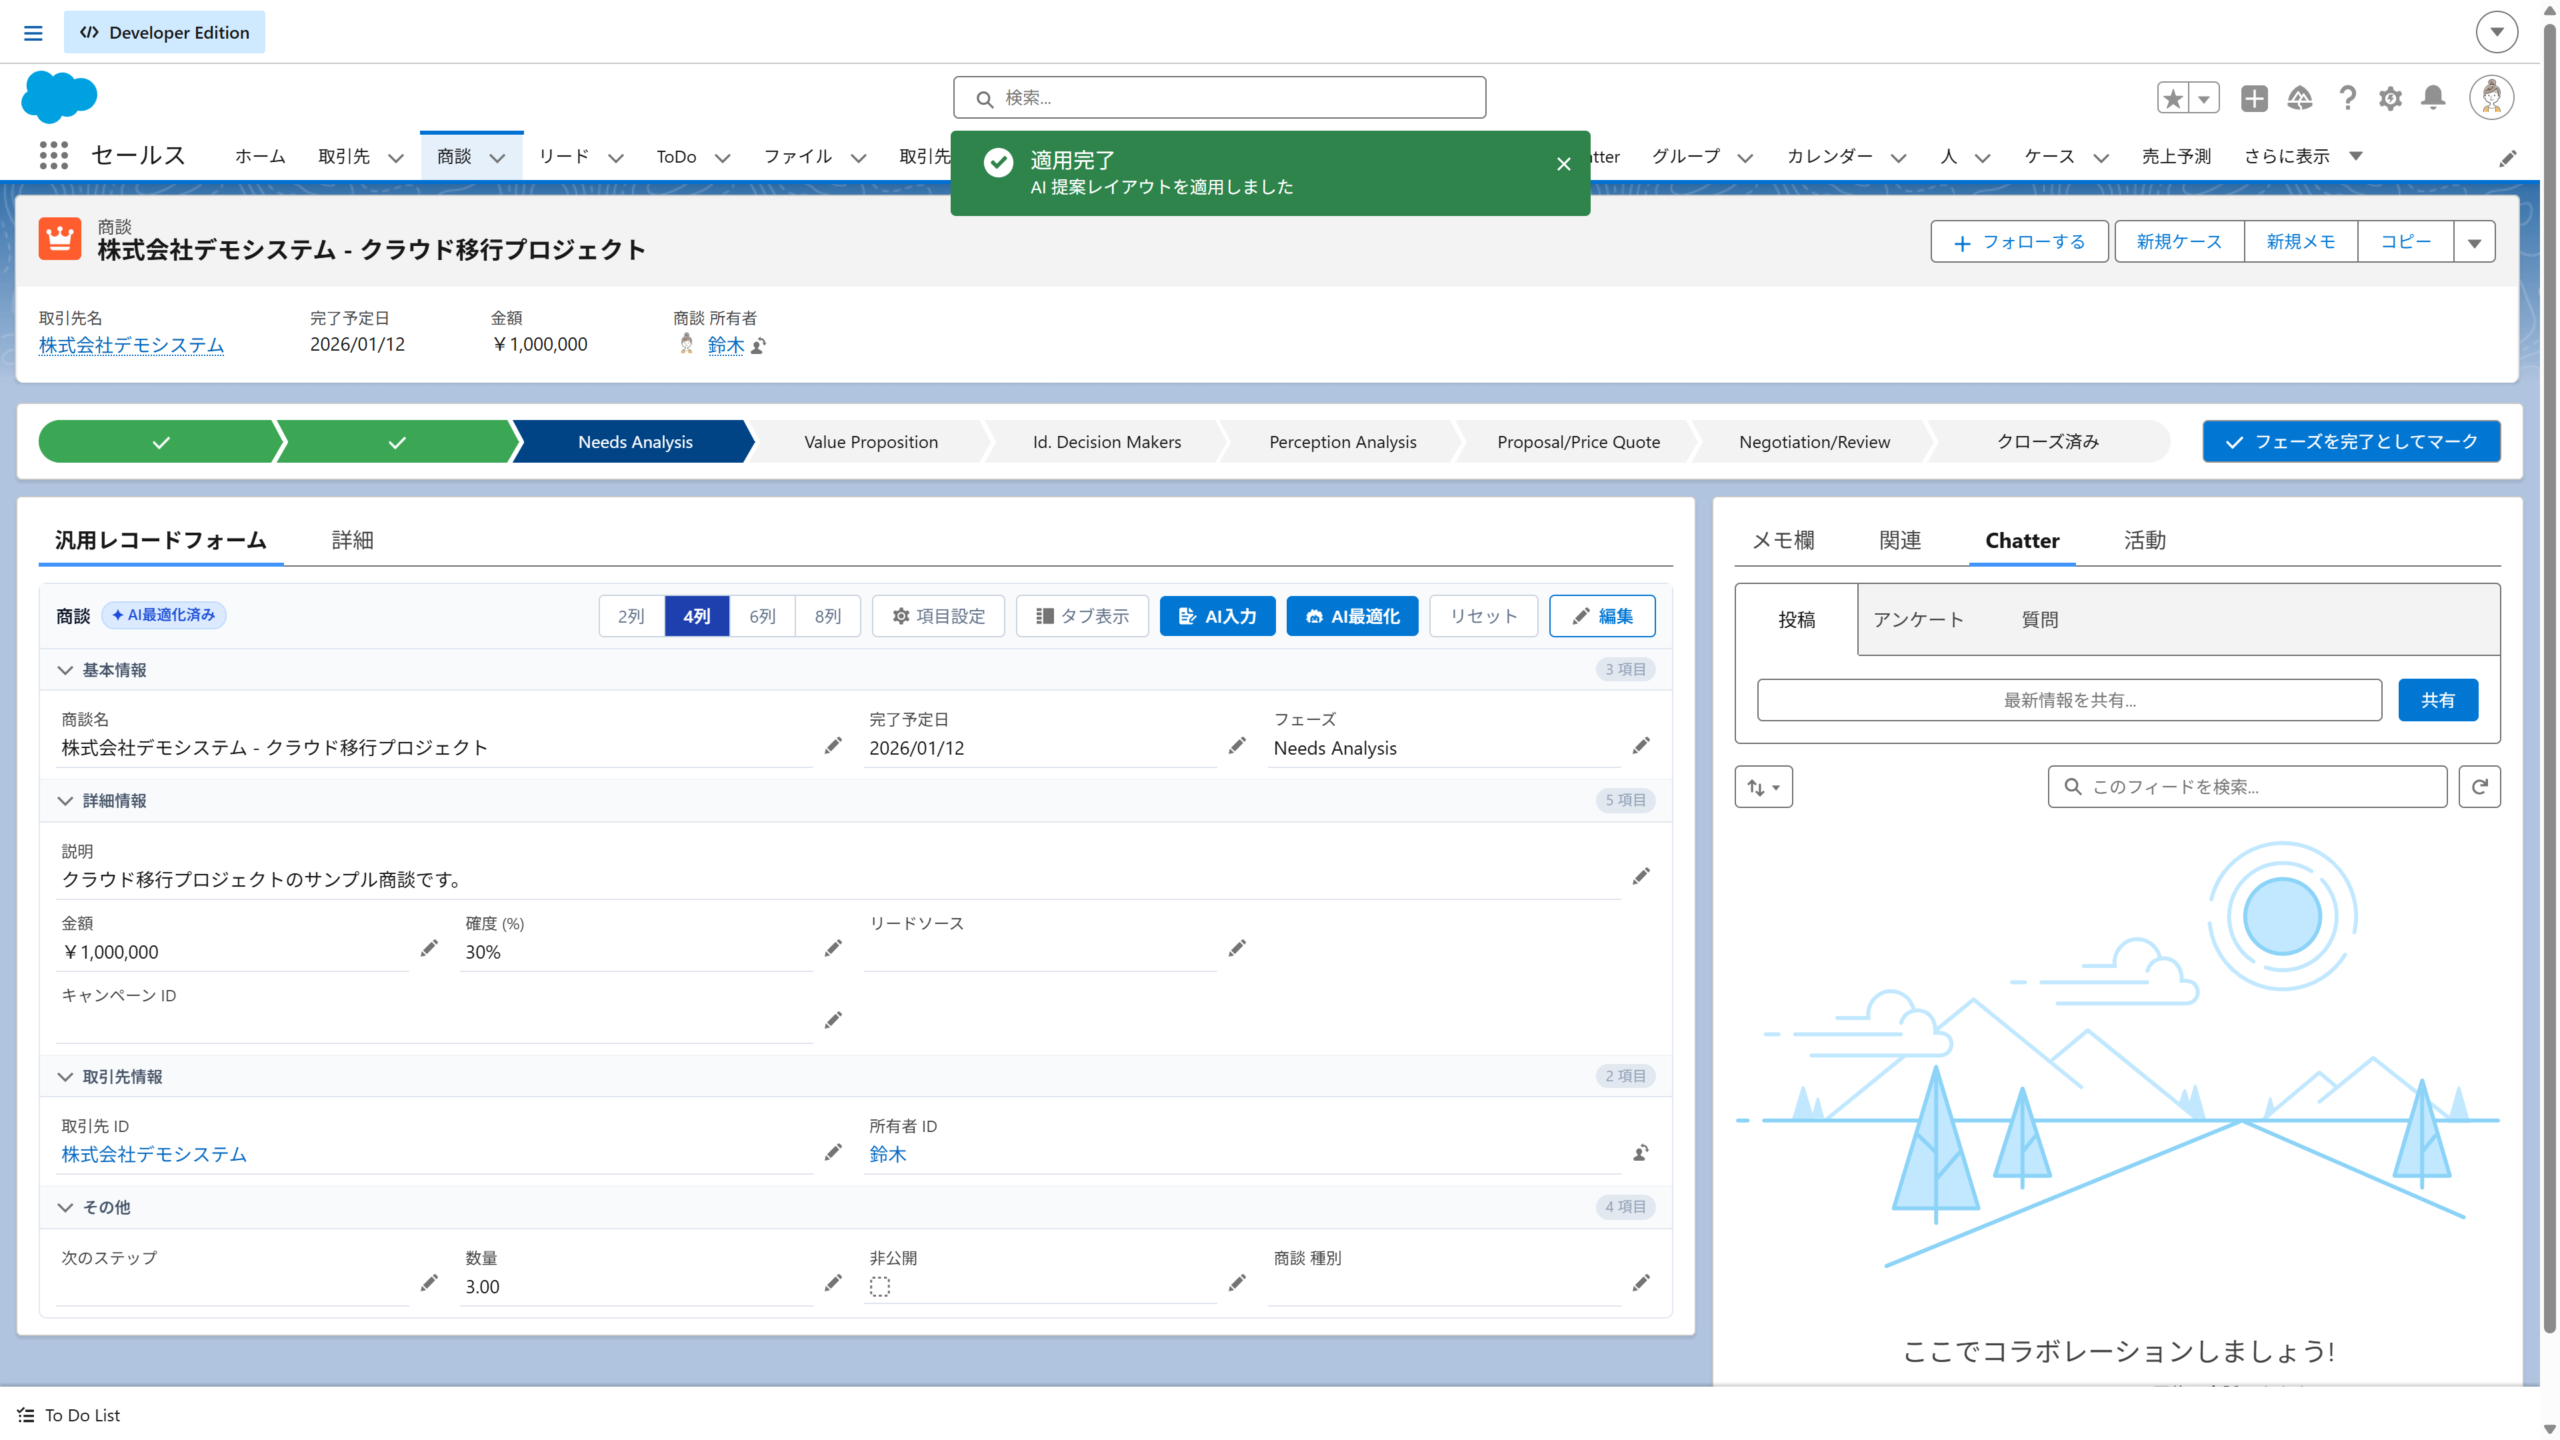The height and width of the screenshot is (1440, 2560).
Task: Open the App Launcher grid icon
Action: pos(53,156)
